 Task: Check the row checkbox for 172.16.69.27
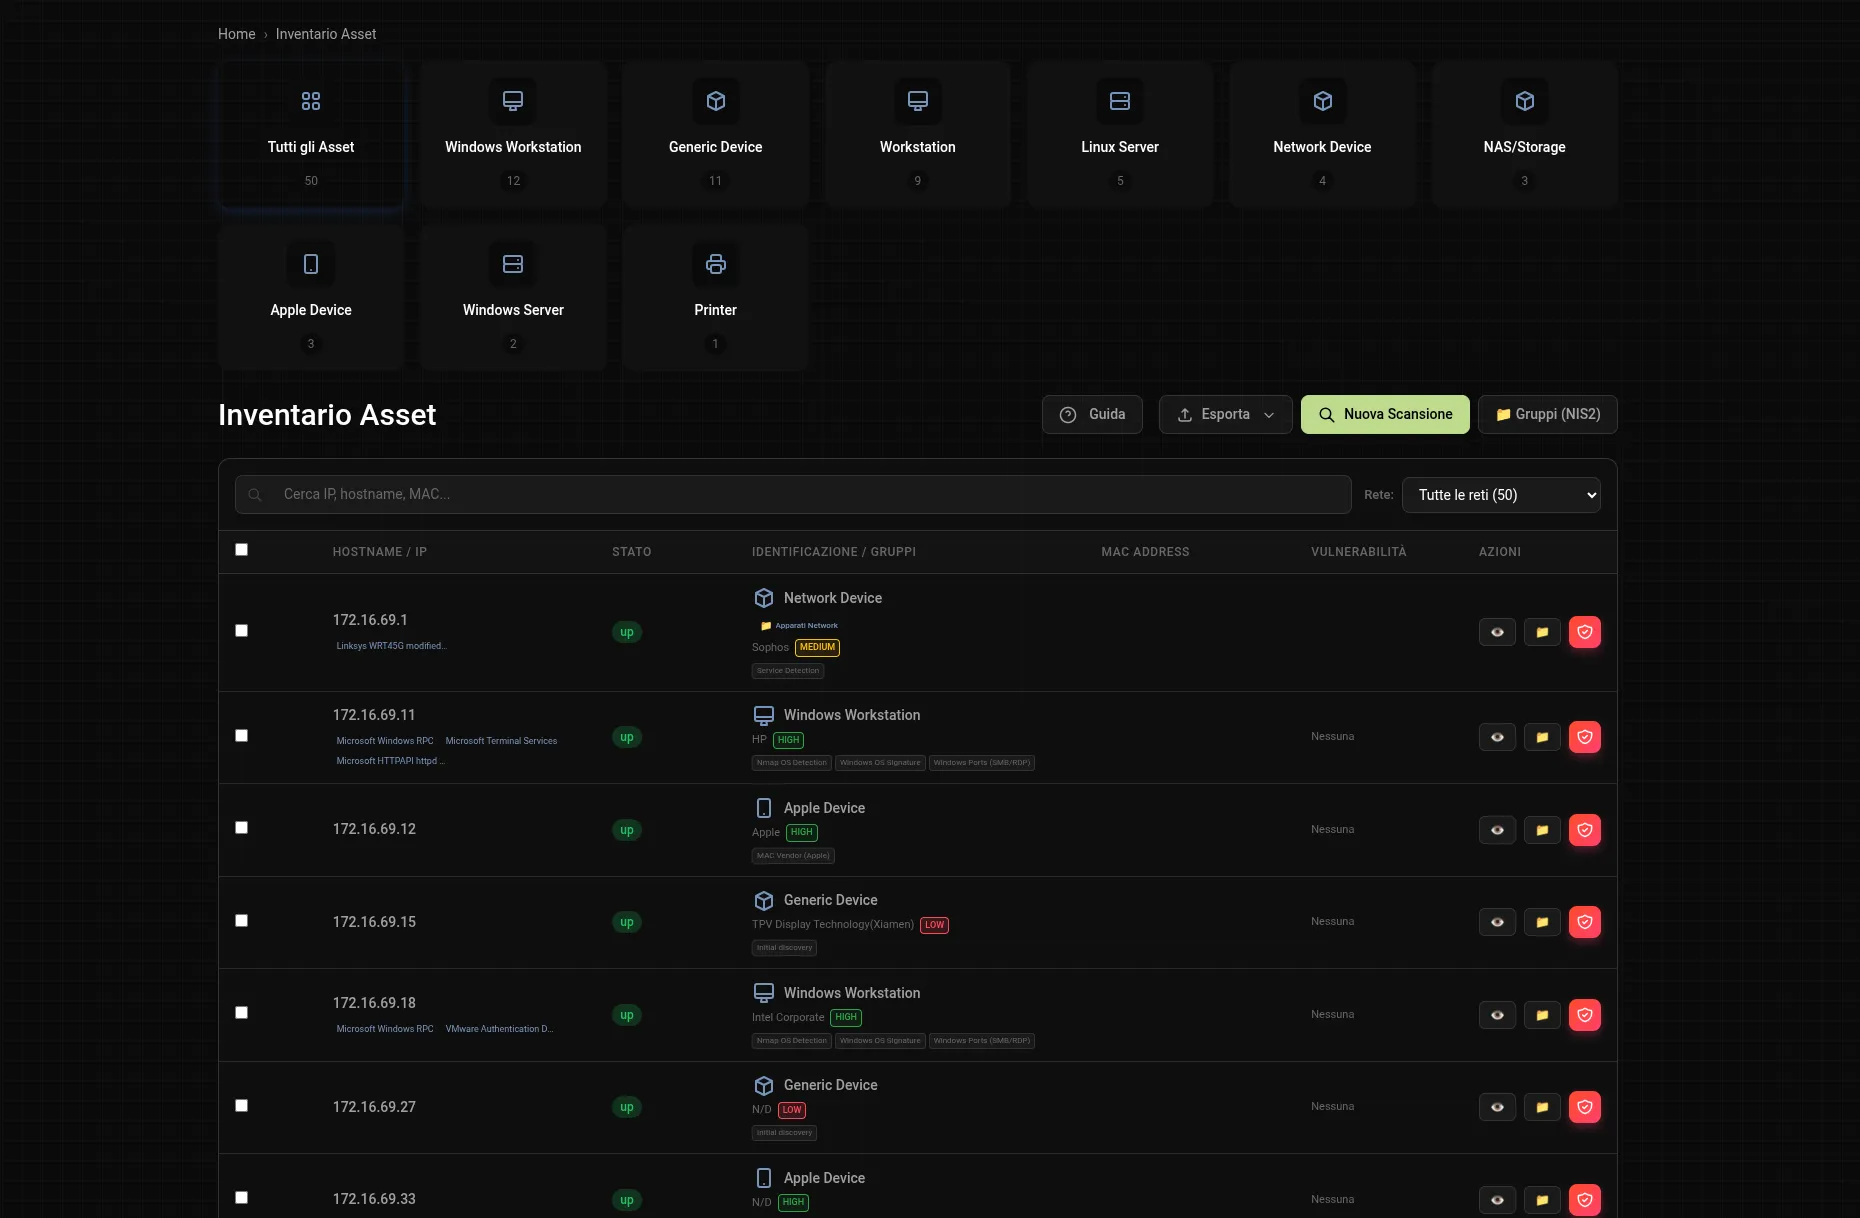(x=241, y=1105)
